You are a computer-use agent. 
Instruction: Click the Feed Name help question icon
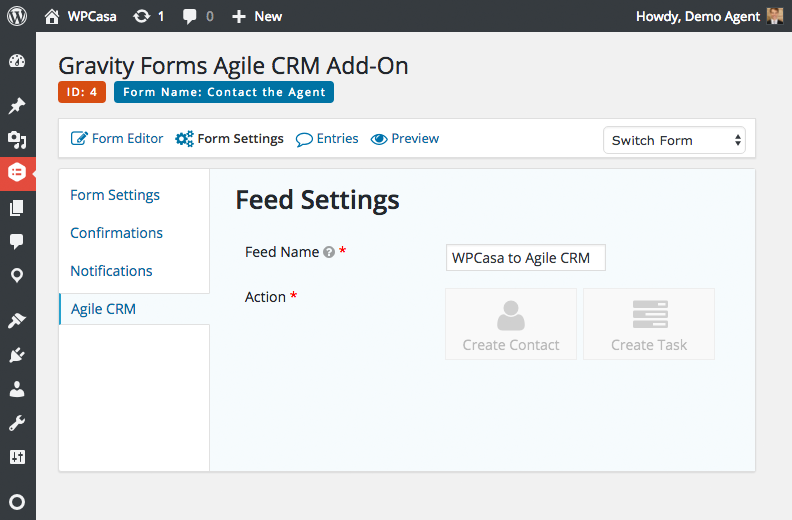(x=329, y=252)
